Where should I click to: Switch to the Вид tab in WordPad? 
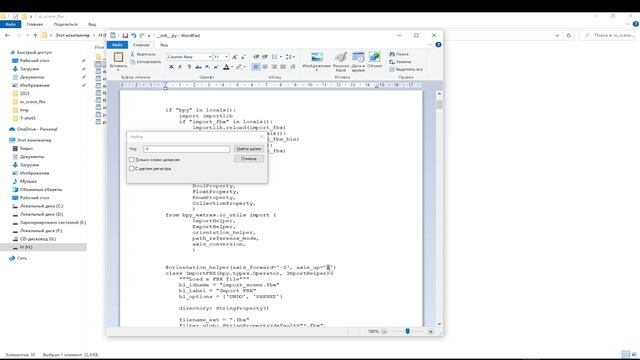[164, 45]
